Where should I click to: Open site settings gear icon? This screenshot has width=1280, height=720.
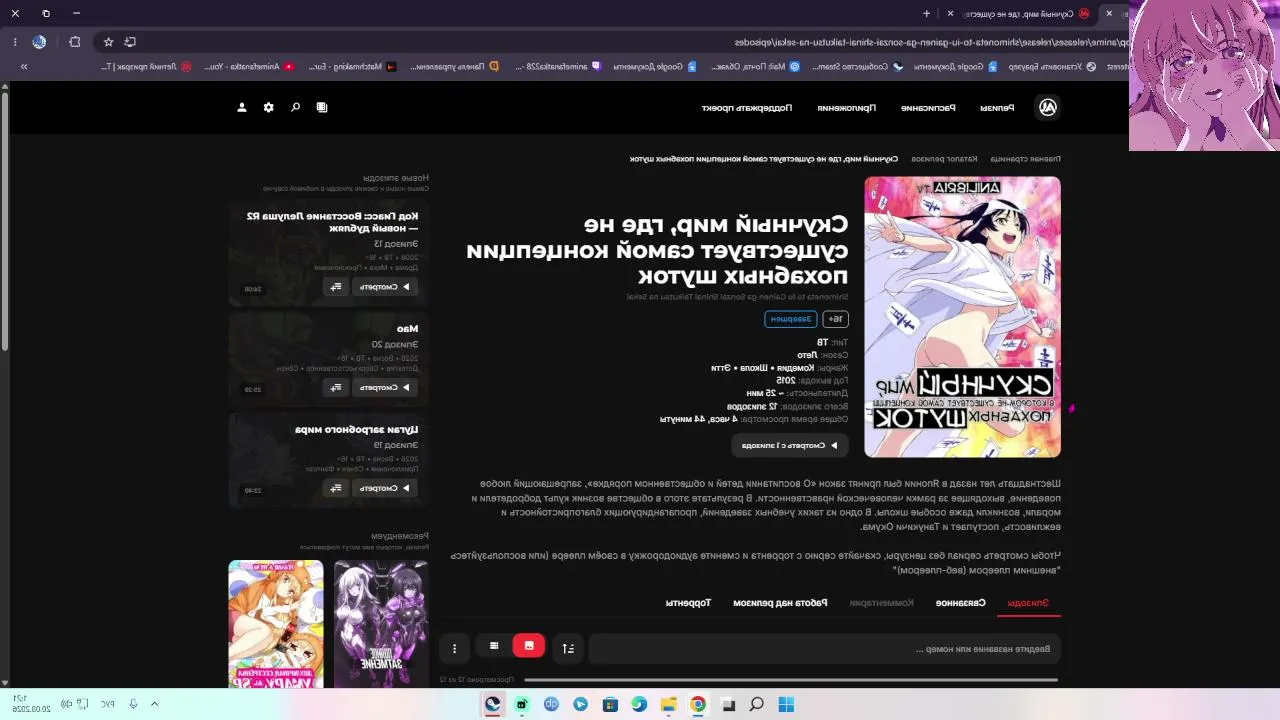pos(269,107)
